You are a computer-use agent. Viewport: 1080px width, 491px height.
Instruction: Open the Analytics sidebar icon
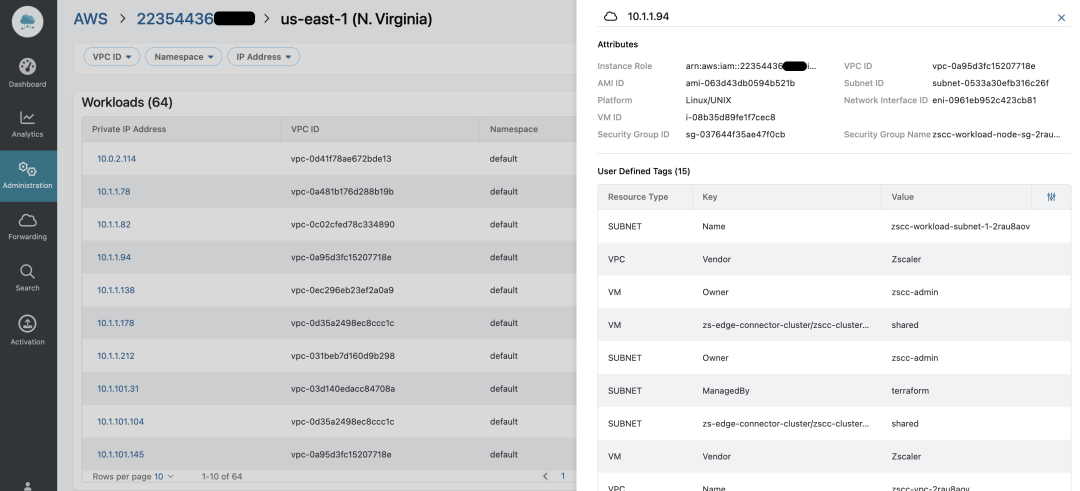(28, 118)
